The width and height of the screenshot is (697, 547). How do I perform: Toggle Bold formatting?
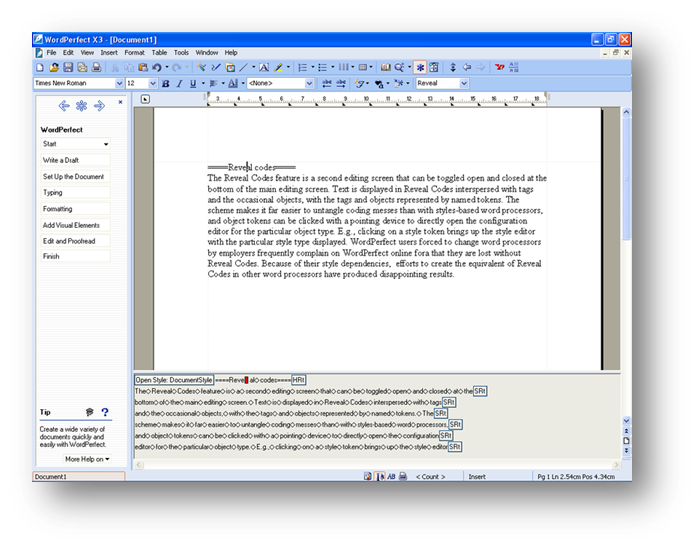click(165, 84)
